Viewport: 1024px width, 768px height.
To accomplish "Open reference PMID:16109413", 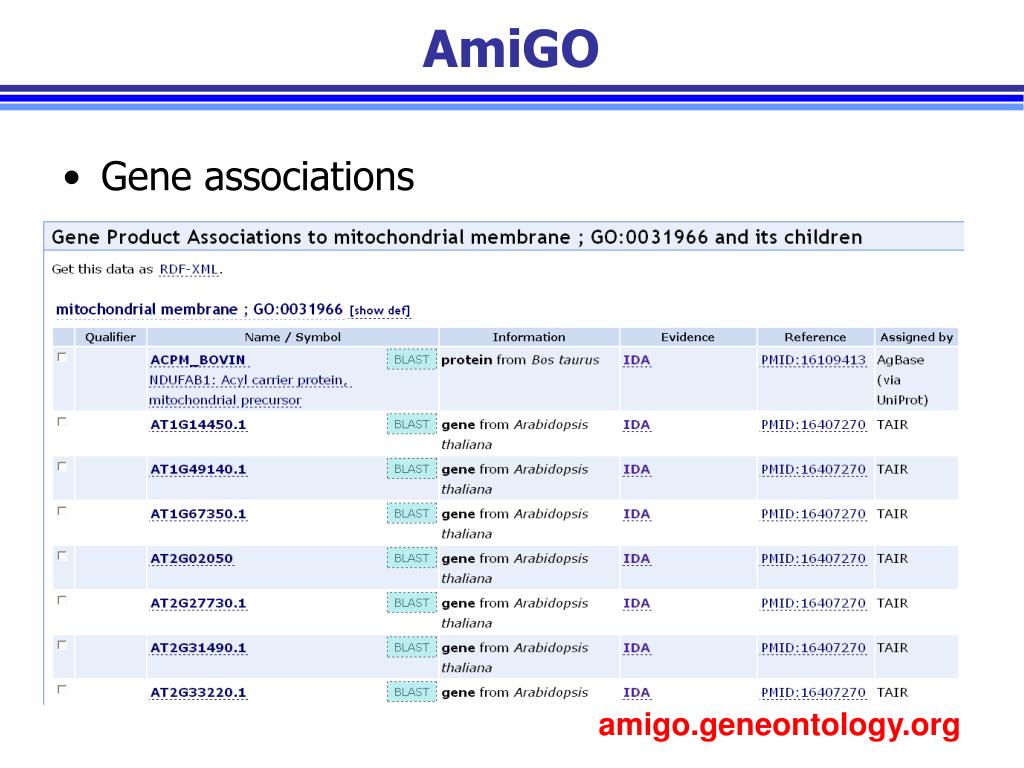I will [814, 360].
